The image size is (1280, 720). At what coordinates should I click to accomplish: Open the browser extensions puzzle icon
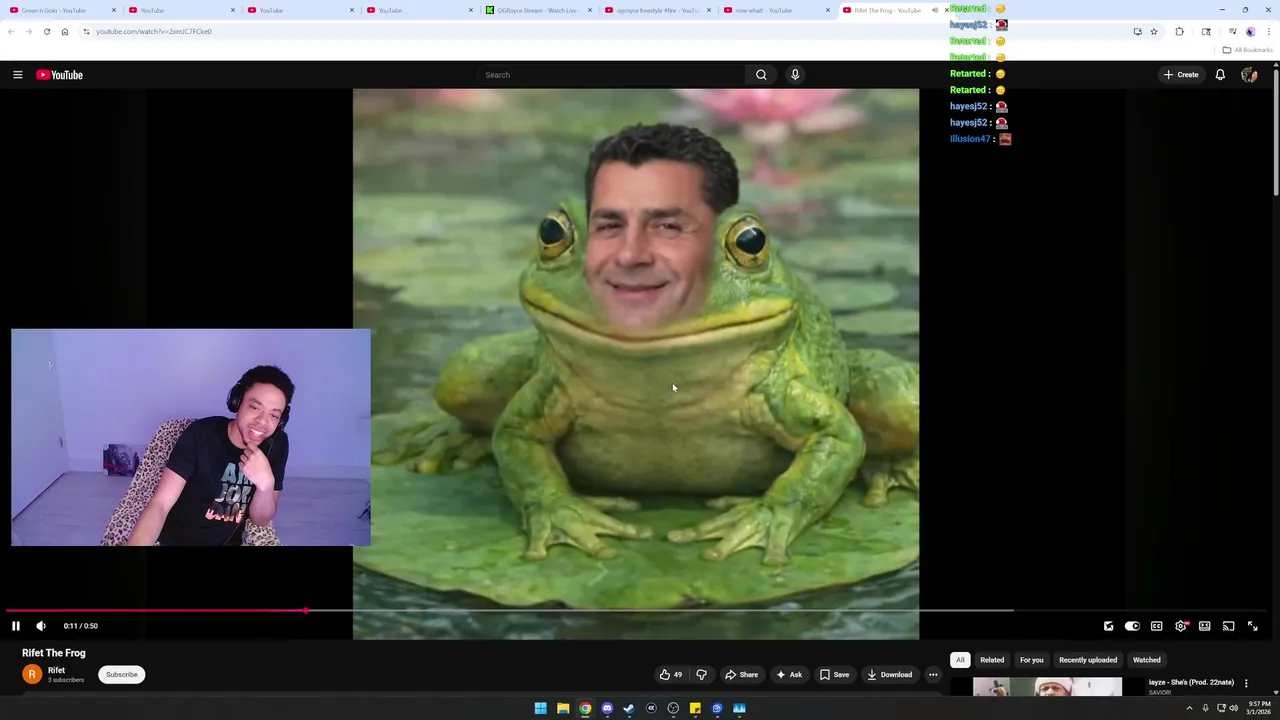[x=1179, y=32]
